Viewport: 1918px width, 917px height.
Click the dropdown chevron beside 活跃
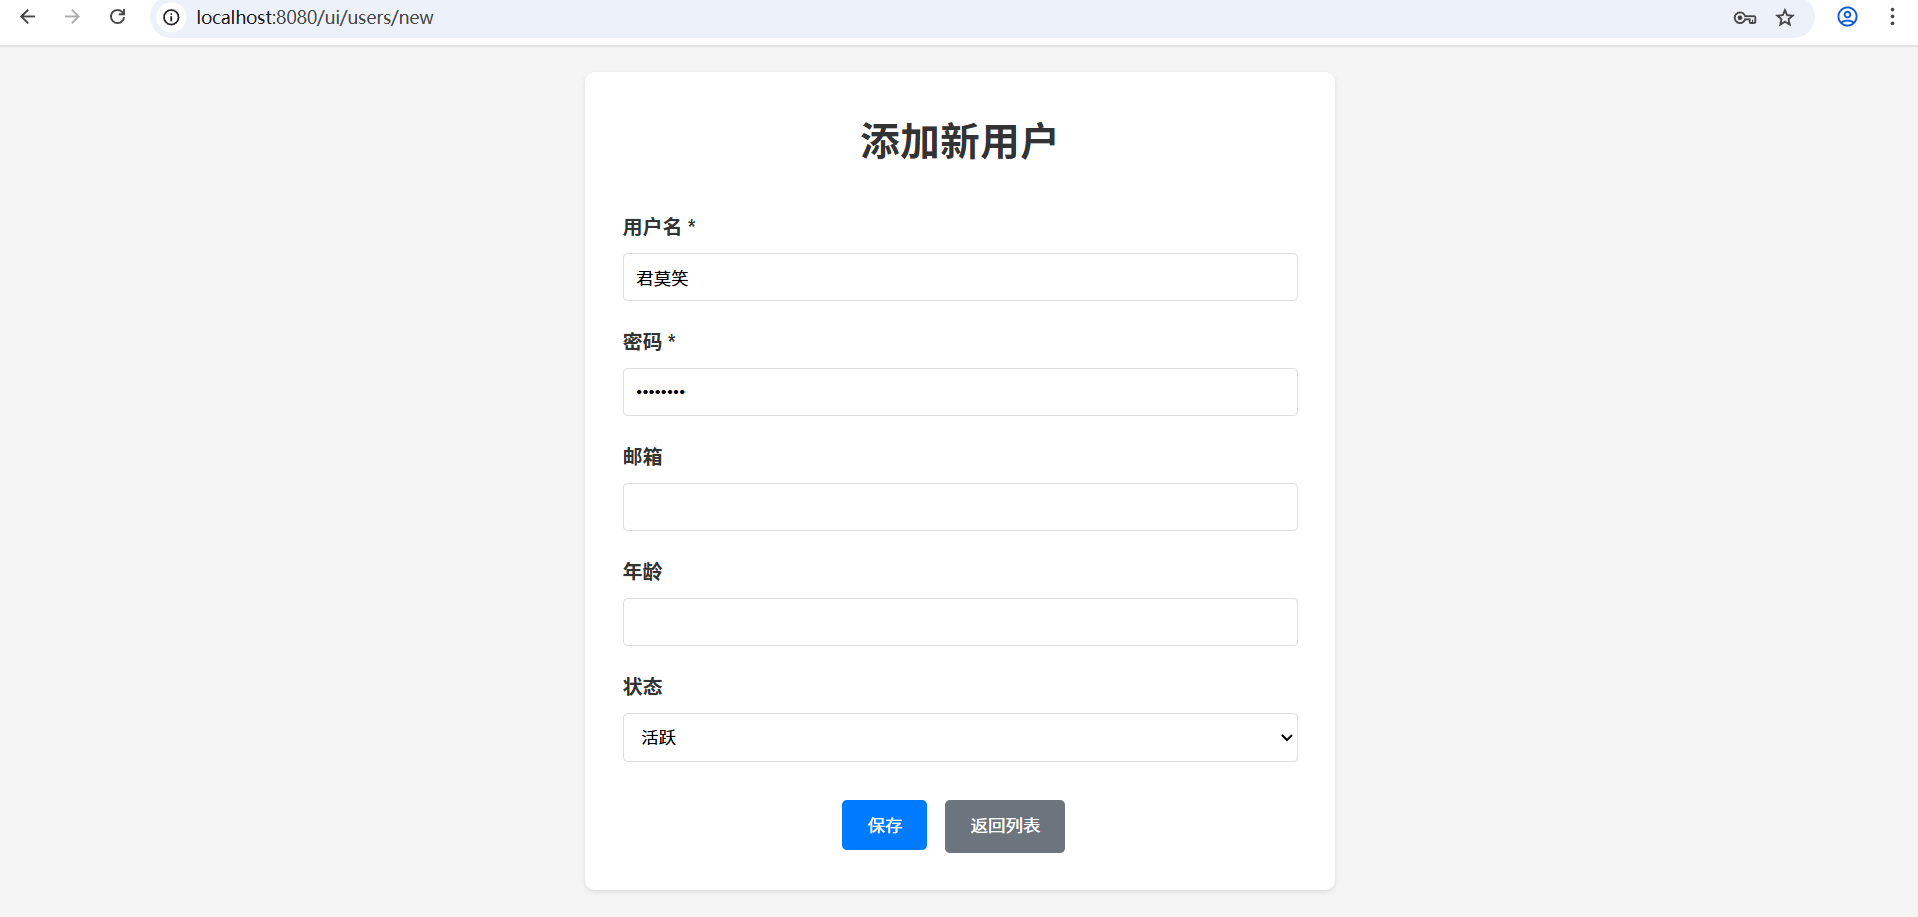click(x=1286, y=737)
